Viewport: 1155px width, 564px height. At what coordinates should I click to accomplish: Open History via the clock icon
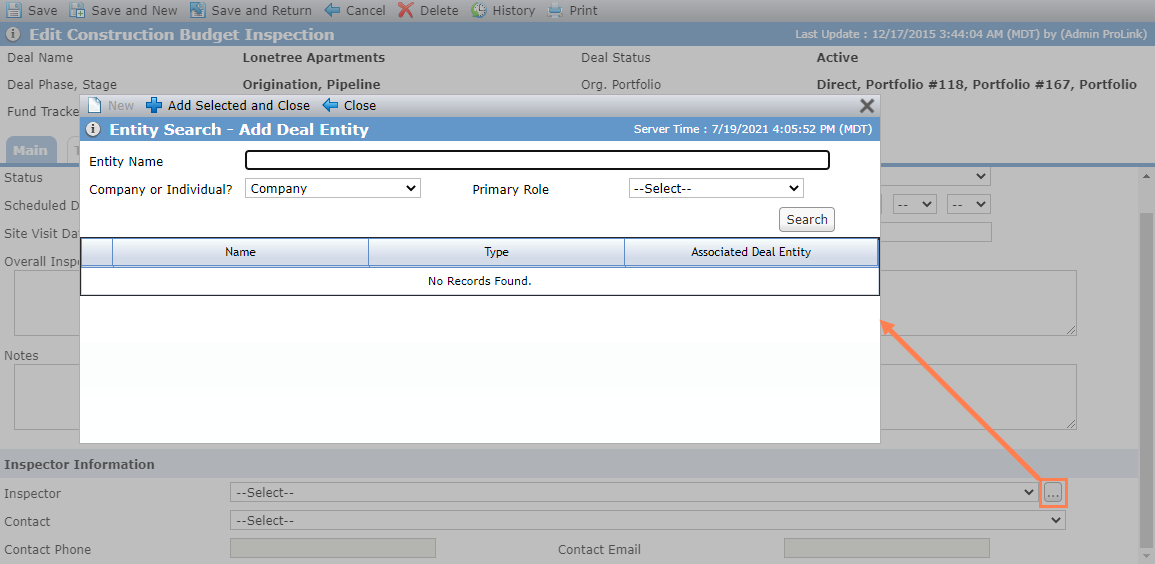coord(479,10)
